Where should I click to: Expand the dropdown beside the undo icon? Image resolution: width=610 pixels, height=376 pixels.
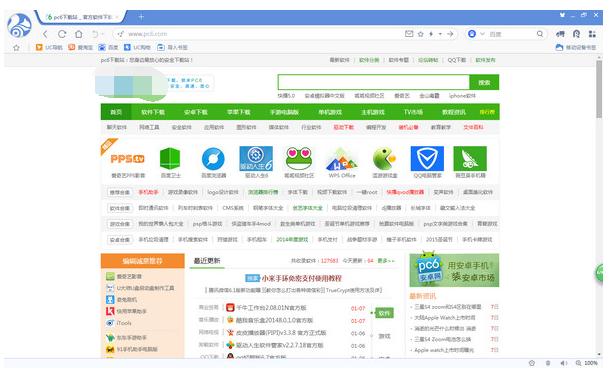[103, 34]
